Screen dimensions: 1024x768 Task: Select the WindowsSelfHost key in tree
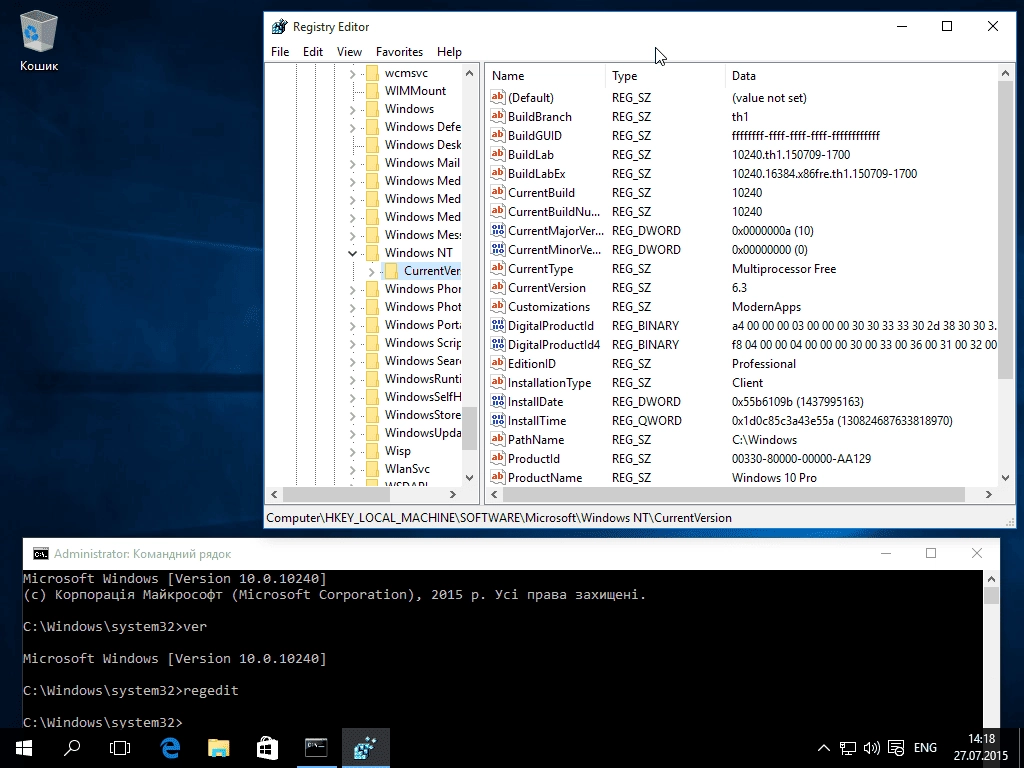pyautogui.click(x=423, y=396)
